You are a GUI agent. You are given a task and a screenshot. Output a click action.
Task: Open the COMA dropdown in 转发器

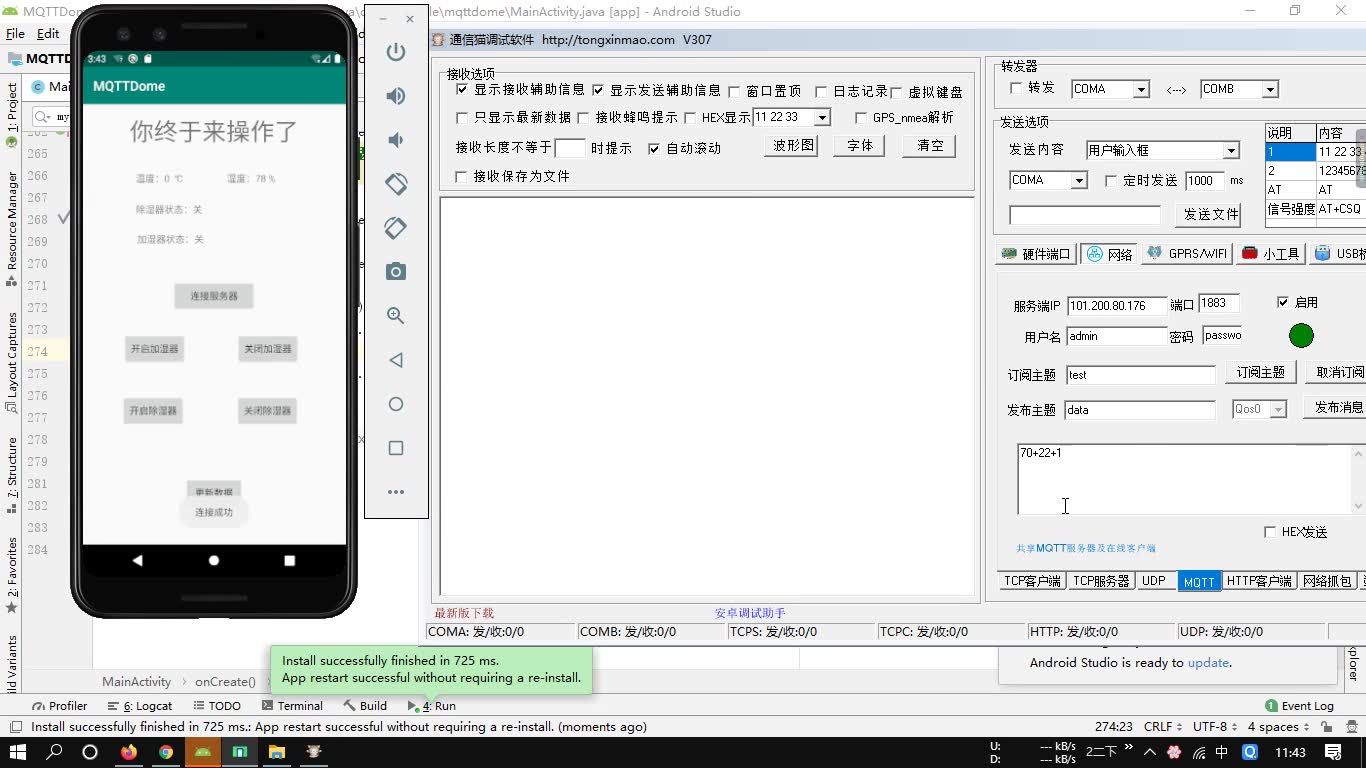(x=1141, y=89)
